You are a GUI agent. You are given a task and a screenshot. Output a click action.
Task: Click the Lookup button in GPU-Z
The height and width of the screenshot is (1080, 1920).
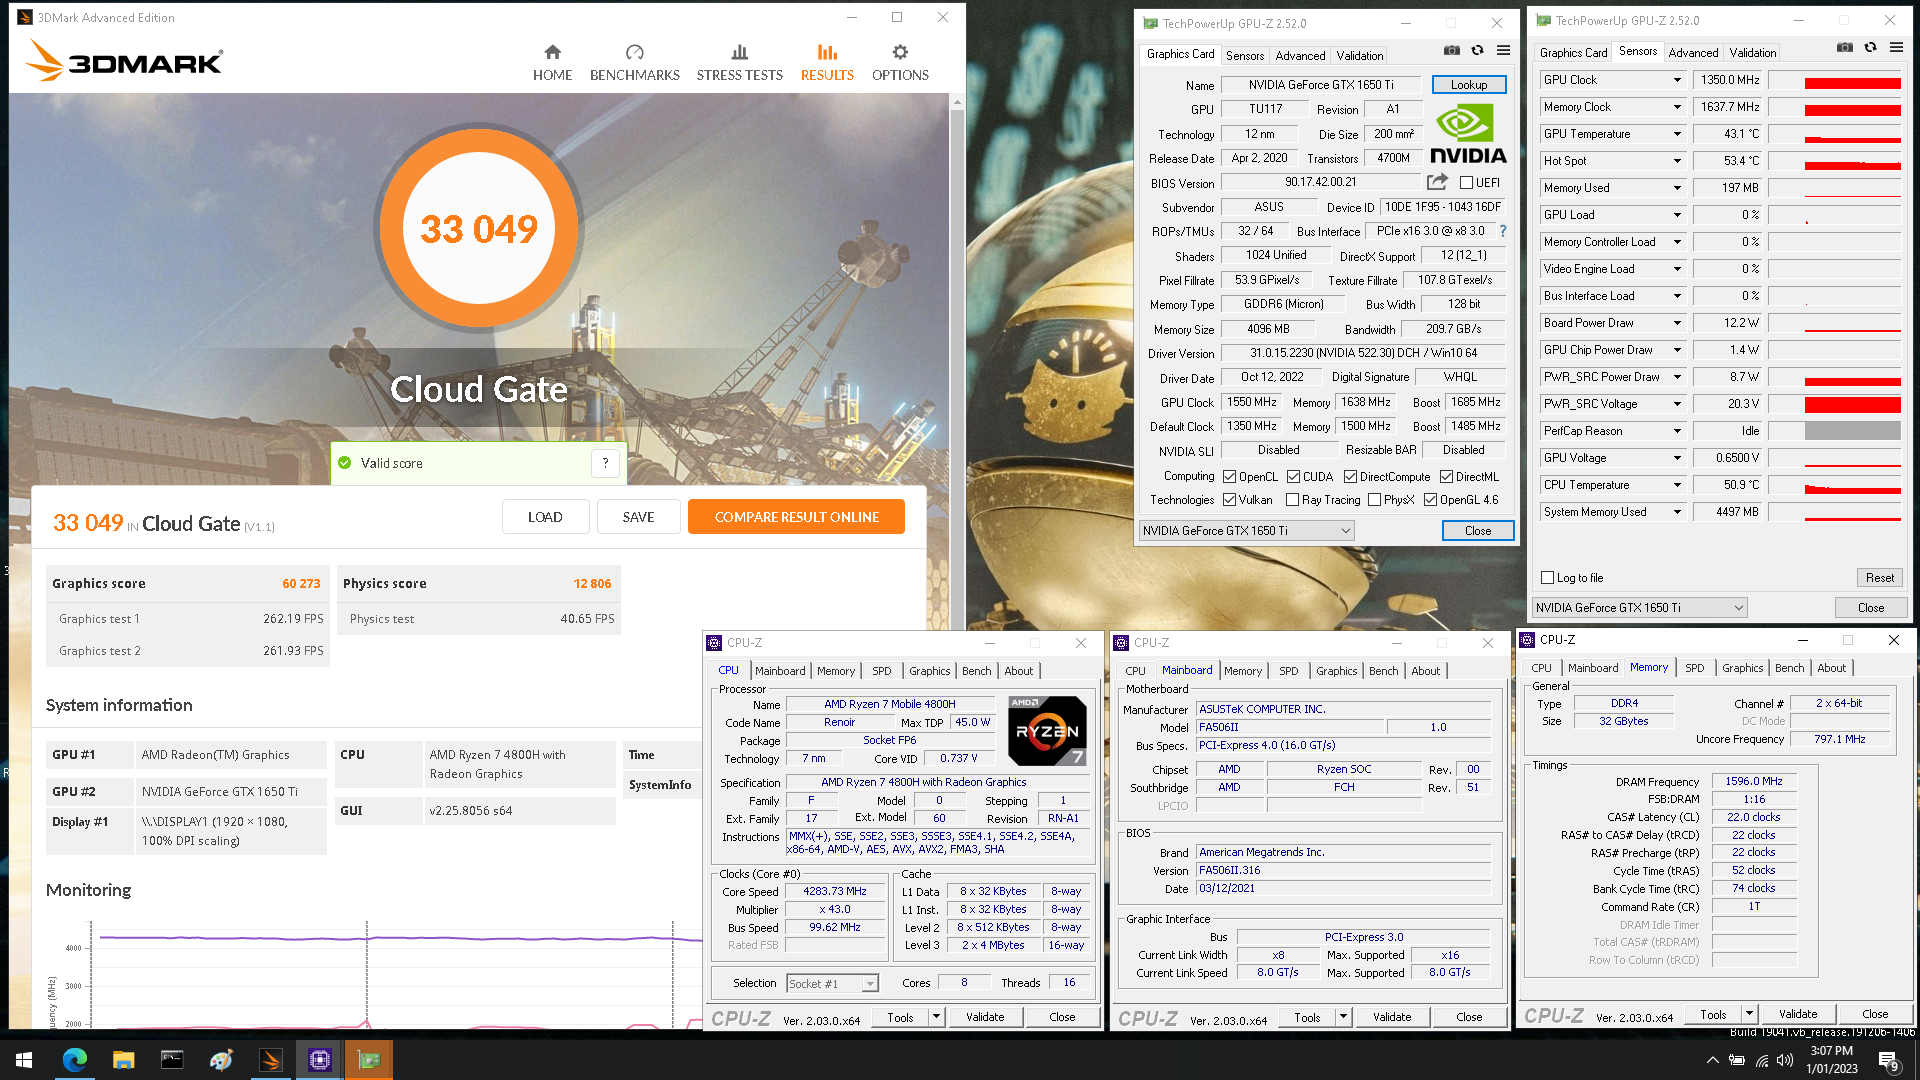(x=1468, y=85)
